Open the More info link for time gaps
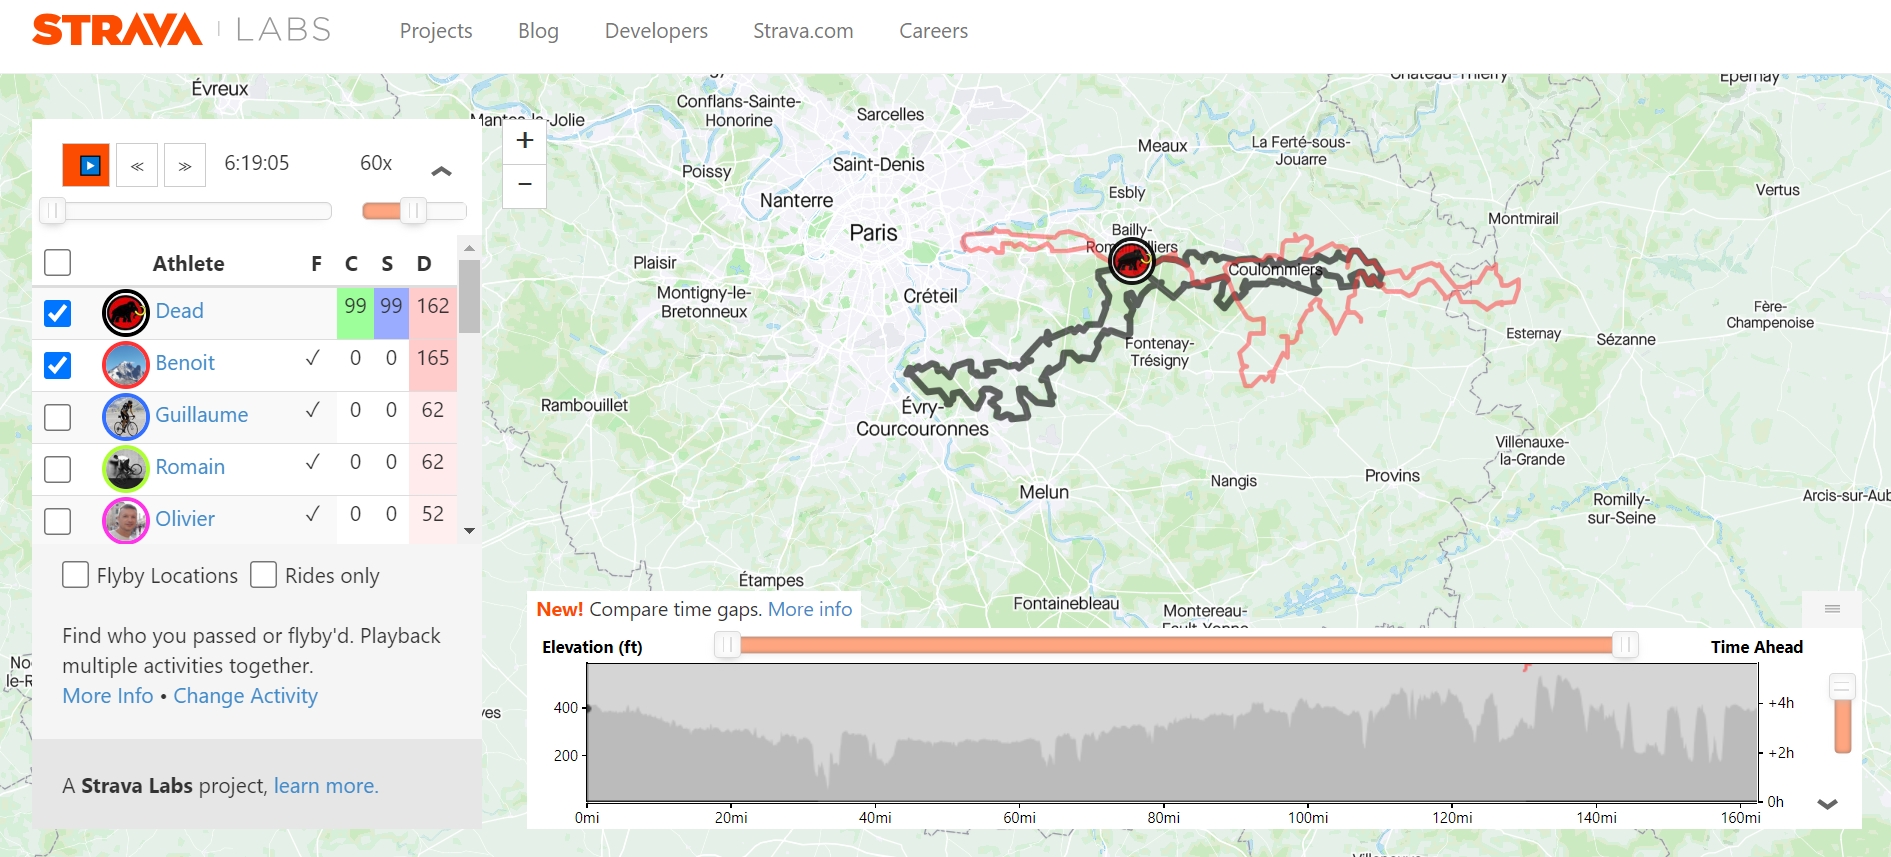Screen dimensions: 1891x857 pyautogui.click(x=810, y=609)
